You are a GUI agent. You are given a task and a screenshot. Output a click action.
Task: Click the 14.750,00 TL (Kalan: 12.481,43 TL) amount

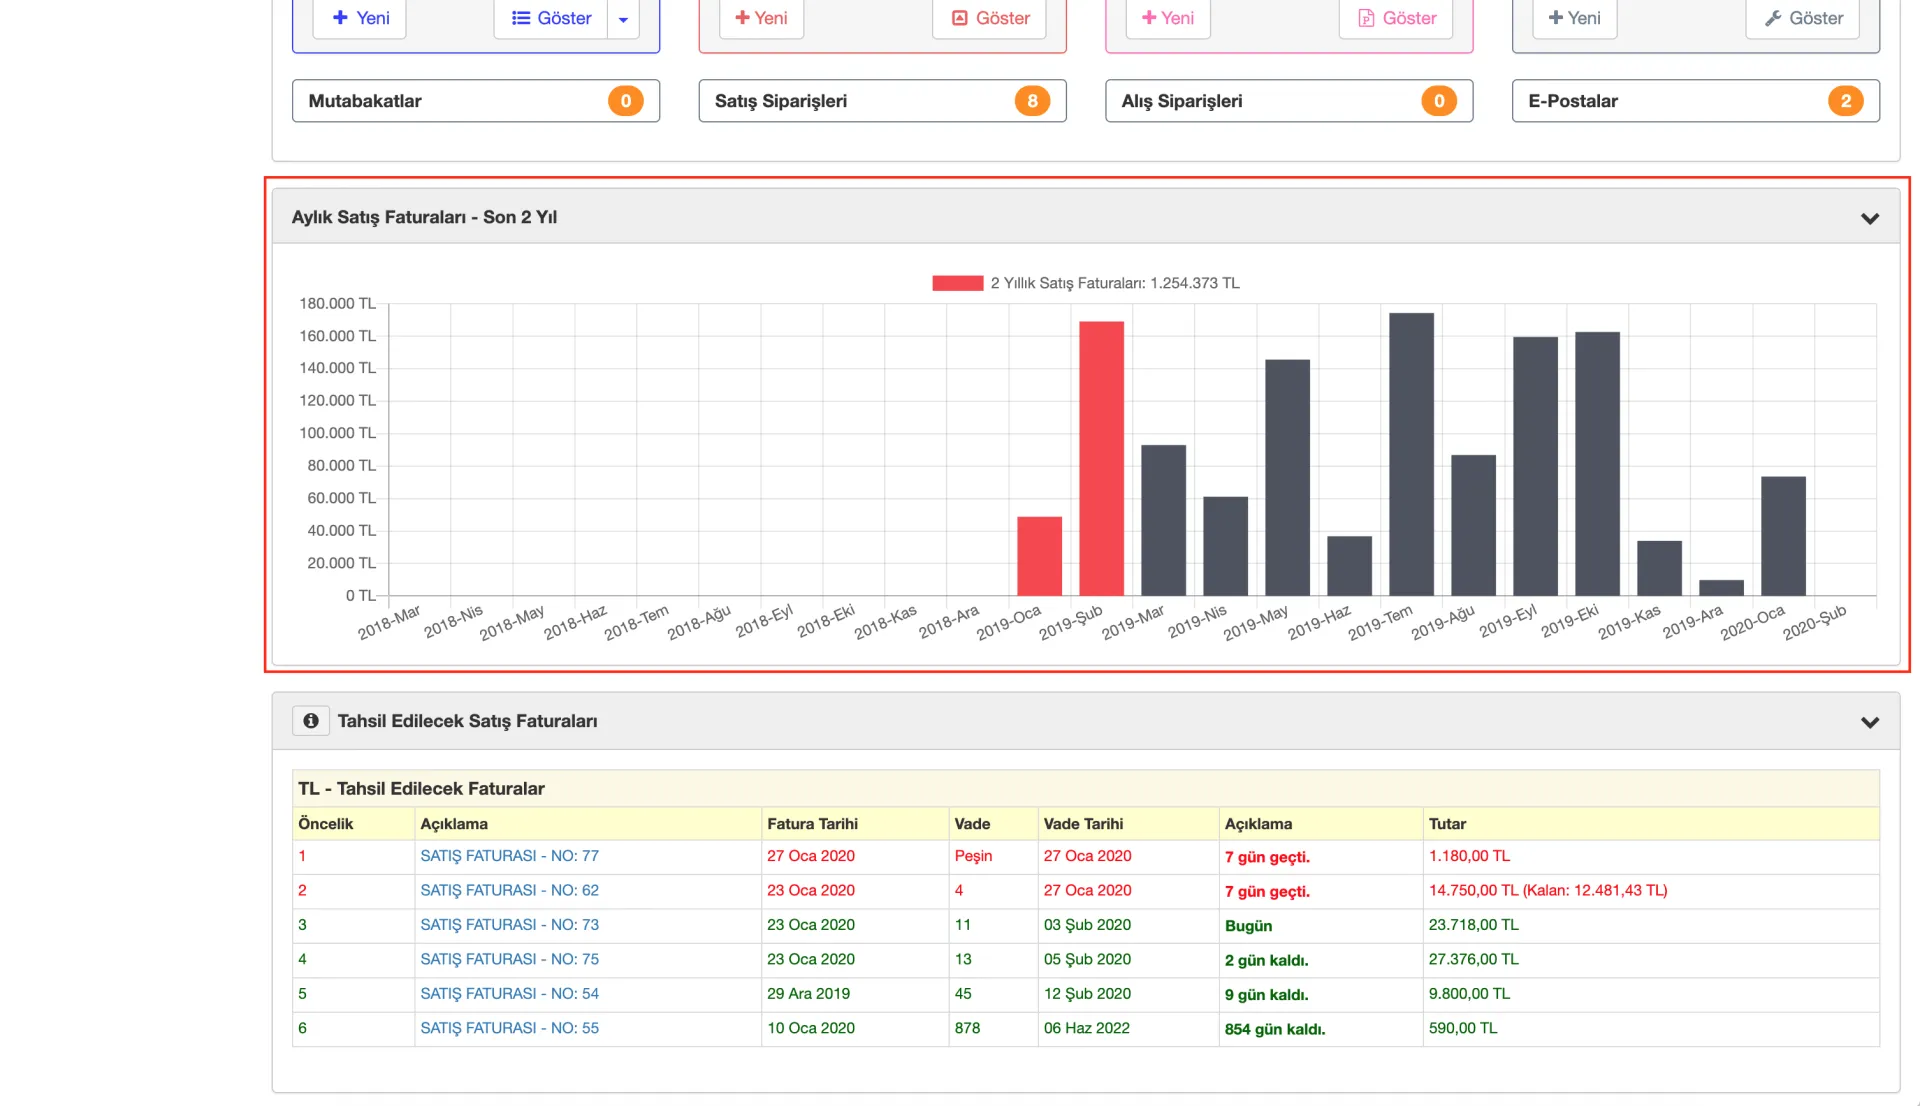pos(1548,890)
